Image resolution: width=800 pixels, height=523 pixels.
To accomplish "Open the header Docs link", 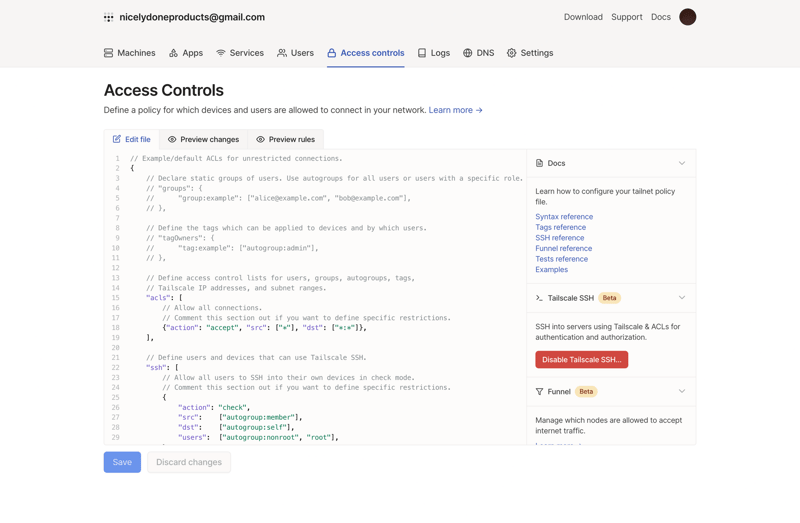I will [661, 17].
